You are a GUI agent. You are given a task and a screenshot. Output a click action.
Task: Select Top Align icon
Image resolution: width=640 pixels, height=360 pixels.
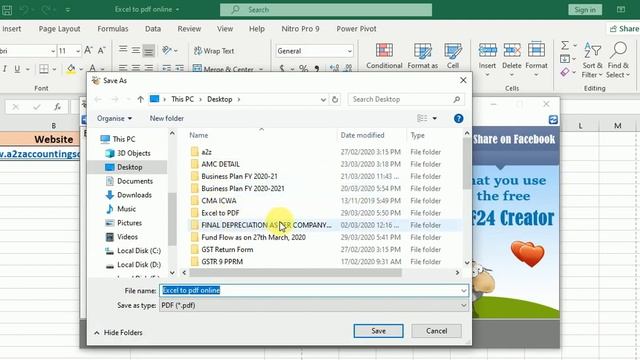pos(122,51)
